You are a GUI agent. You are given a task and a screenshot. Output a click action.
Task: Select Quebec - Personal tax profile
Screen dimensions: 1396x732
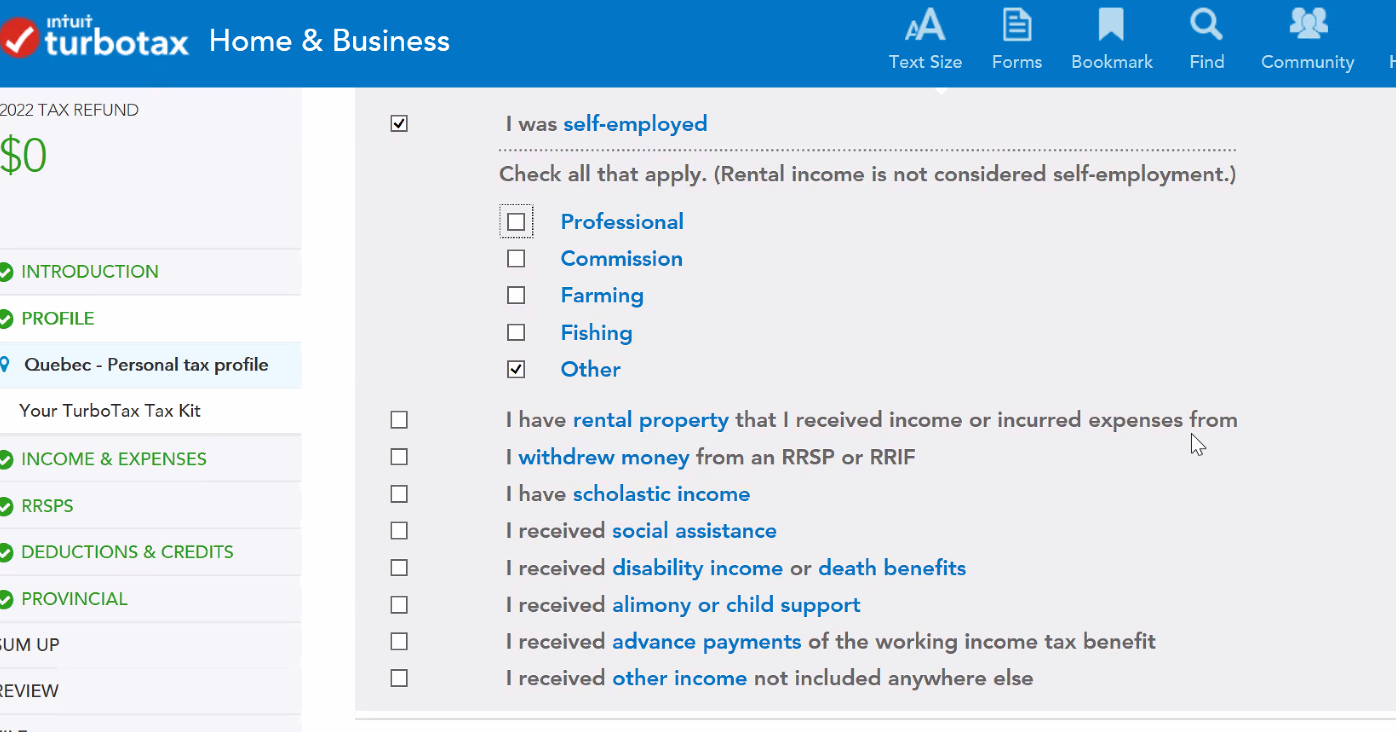pos(146,365)
